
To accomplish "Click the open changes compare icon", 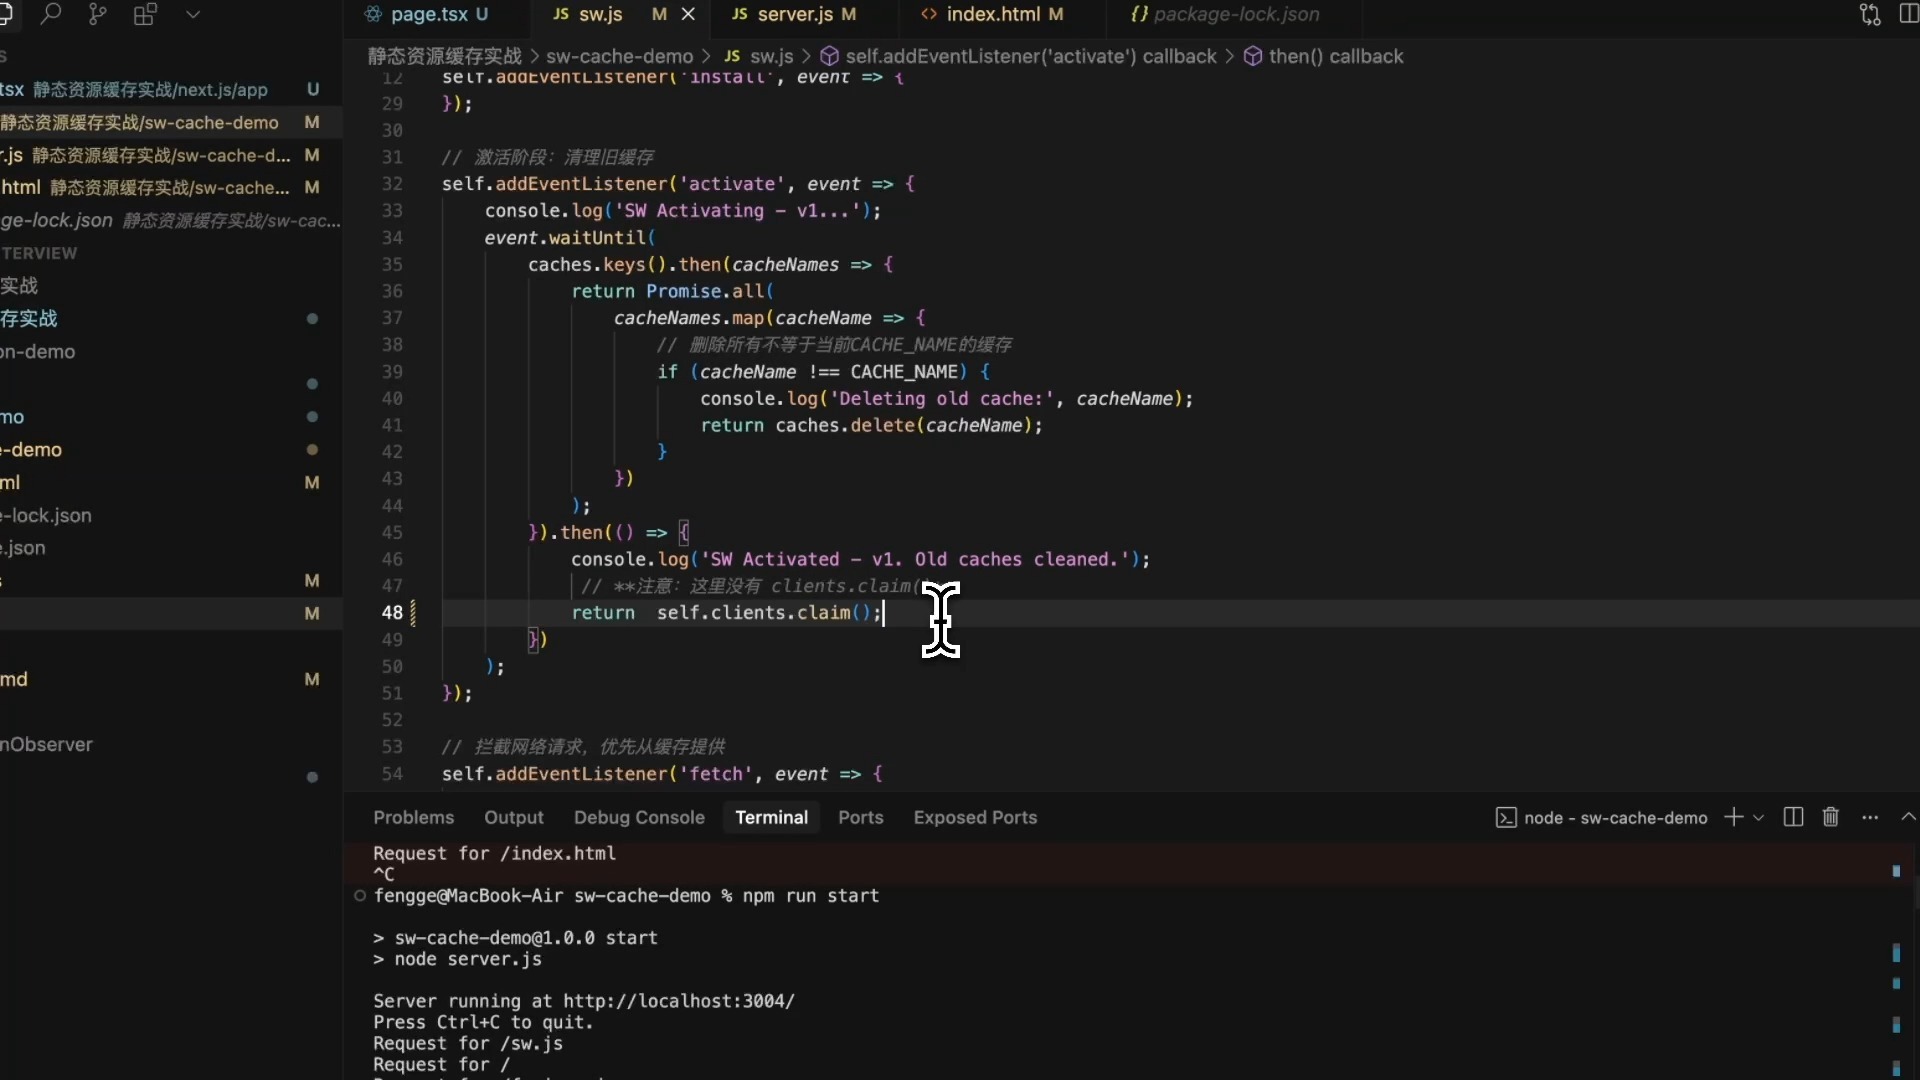I will click(x=1869, y=14).
